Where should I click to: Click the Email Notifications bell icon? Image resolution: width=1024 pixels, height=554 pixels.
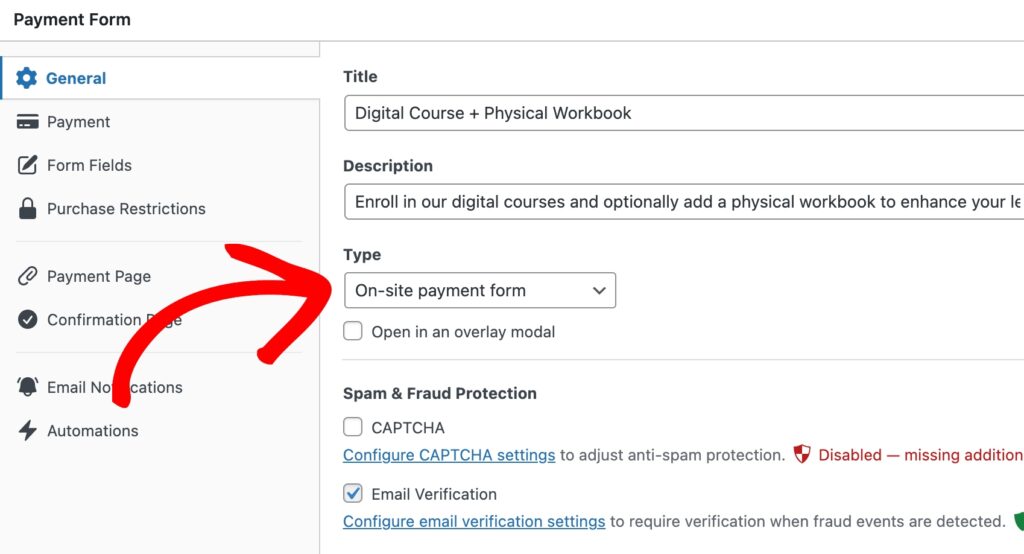[28, 387]
